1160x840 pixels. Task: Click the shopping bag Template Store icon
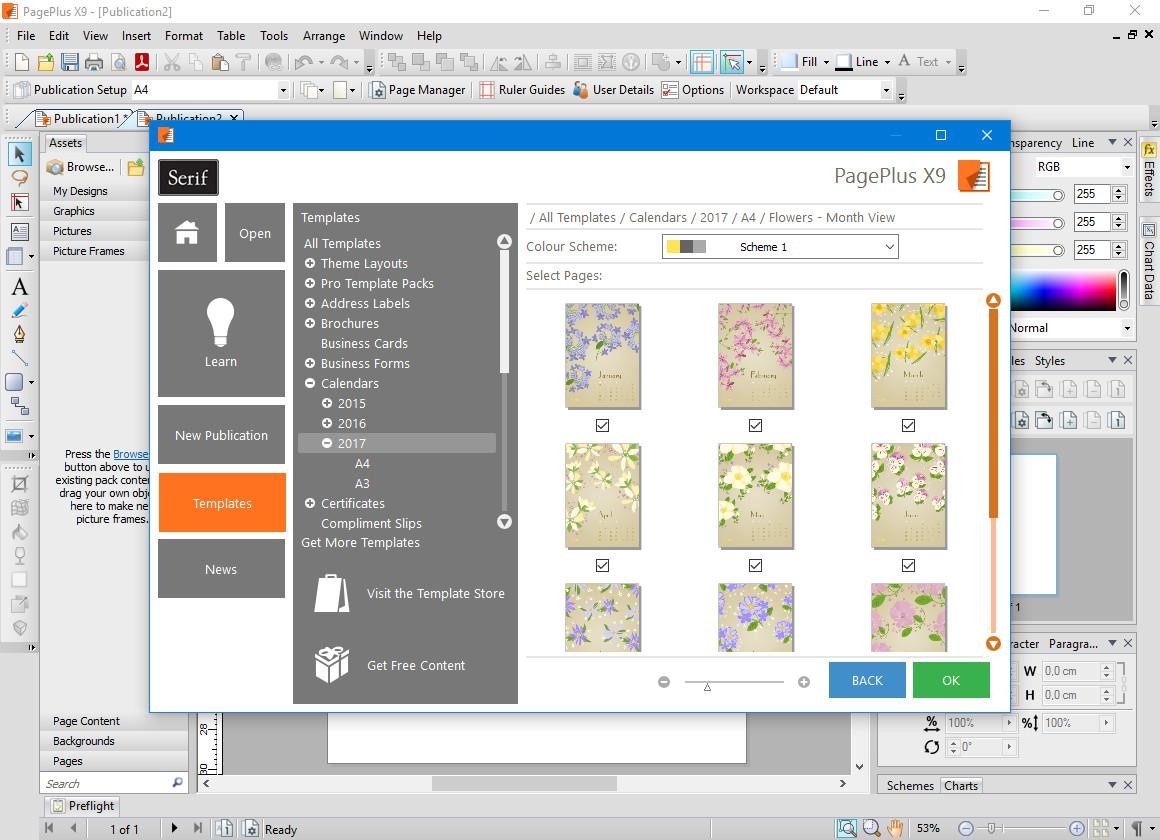tap(331, 594)
